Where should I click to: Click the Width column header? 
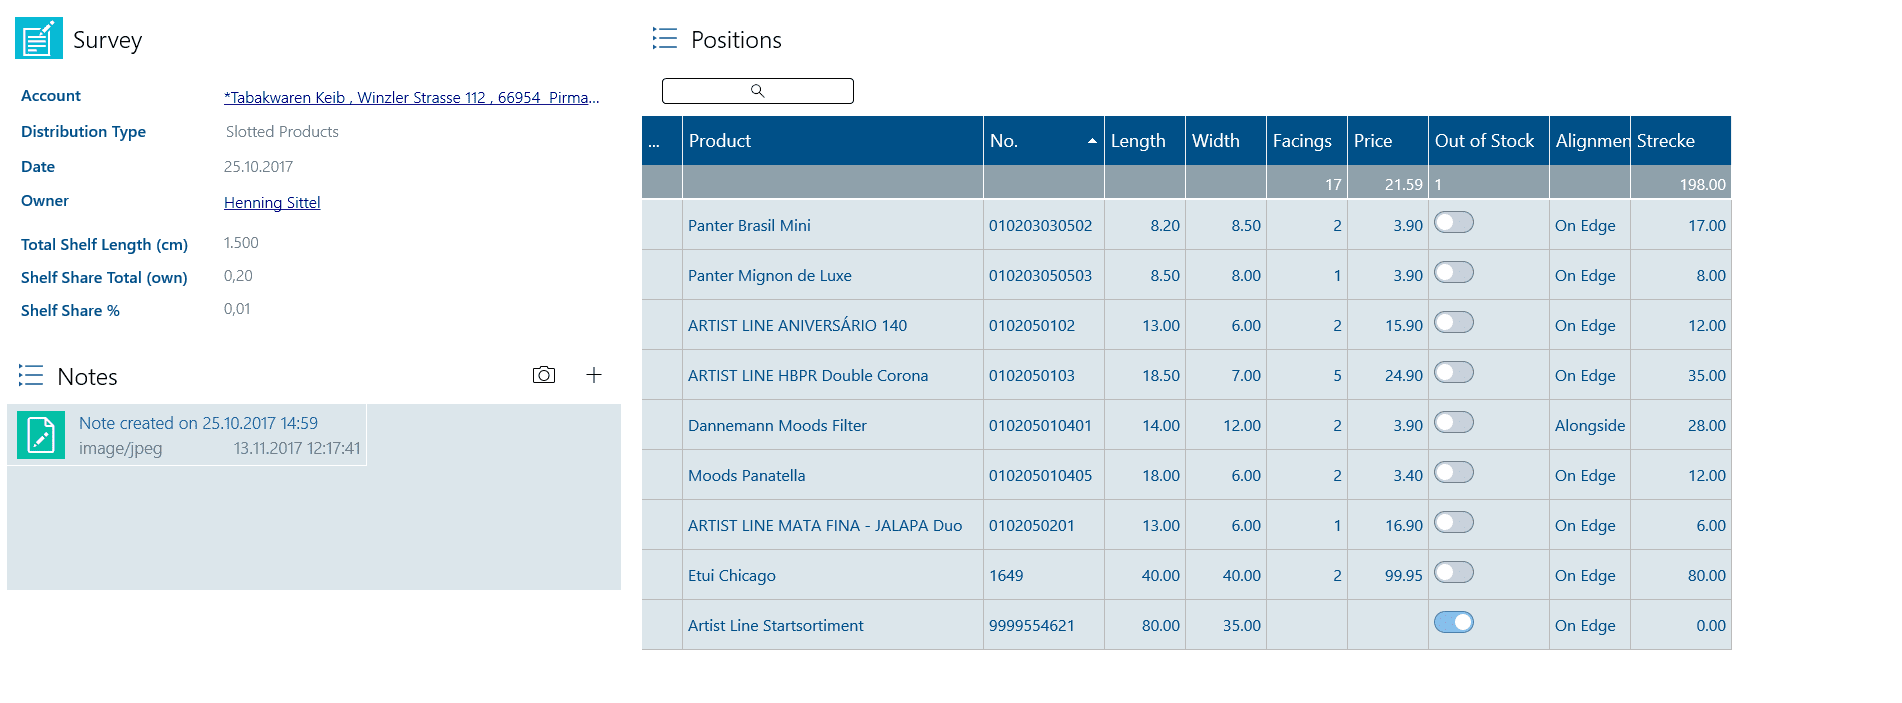click(1226, 141)
